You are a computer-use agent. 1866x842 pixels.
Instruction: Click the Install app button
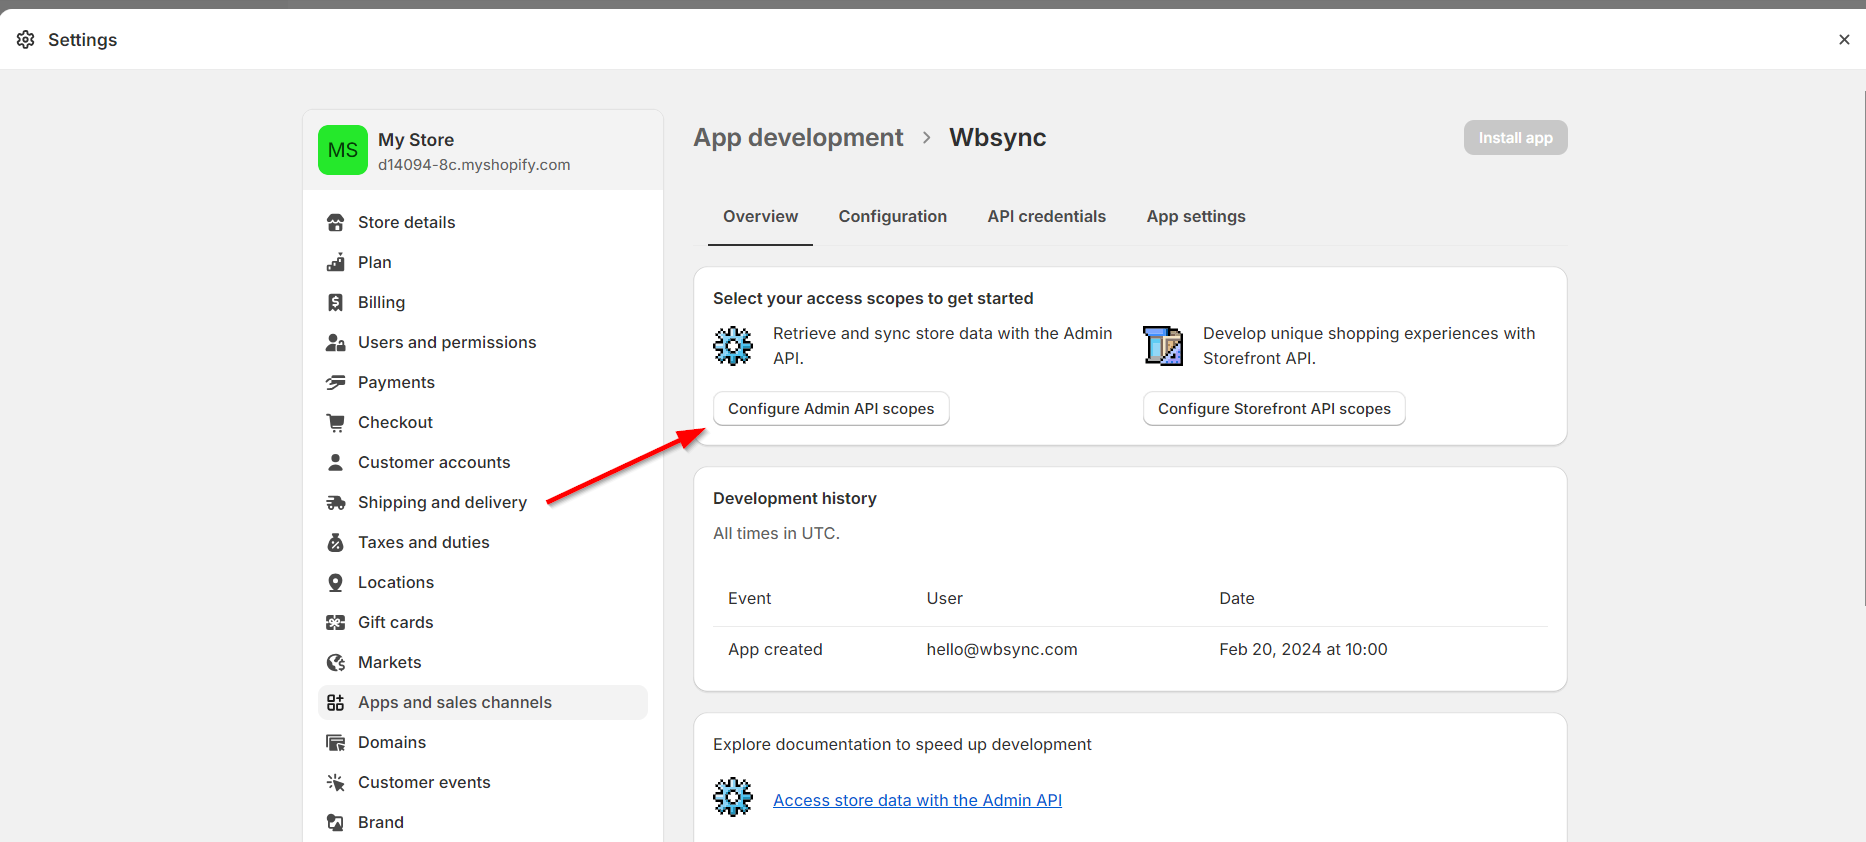tap(1514, 138)
